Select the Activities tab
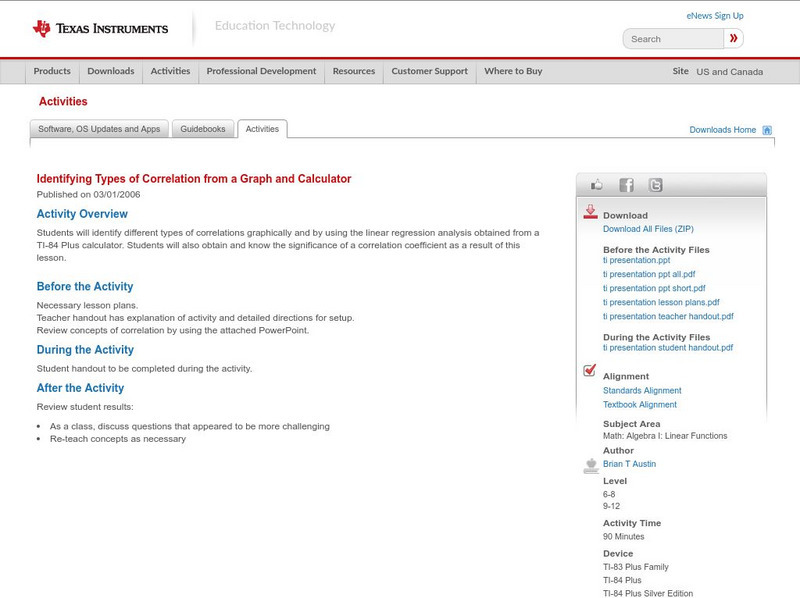Viewport: 800px width, 598px height. click(262, 129)
